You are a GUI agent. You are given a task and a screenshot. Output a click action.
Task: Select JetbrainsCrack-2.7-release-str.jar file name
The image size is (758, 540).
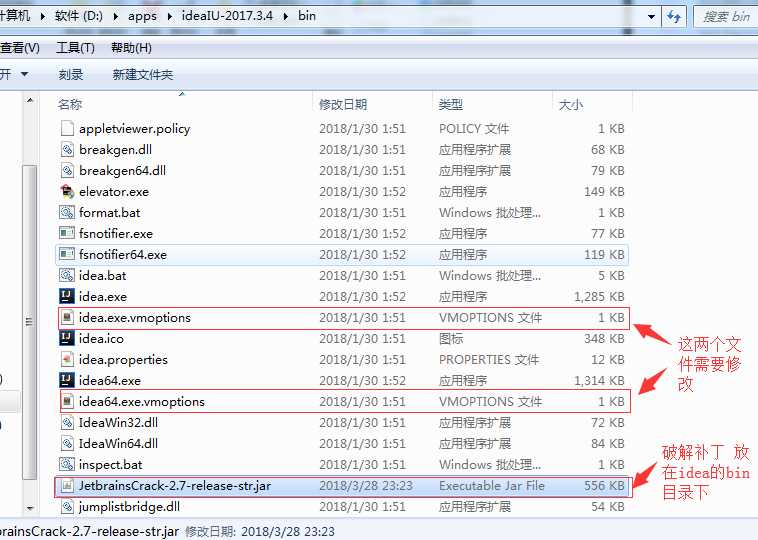pyautogui.click(x=175, y=485)
